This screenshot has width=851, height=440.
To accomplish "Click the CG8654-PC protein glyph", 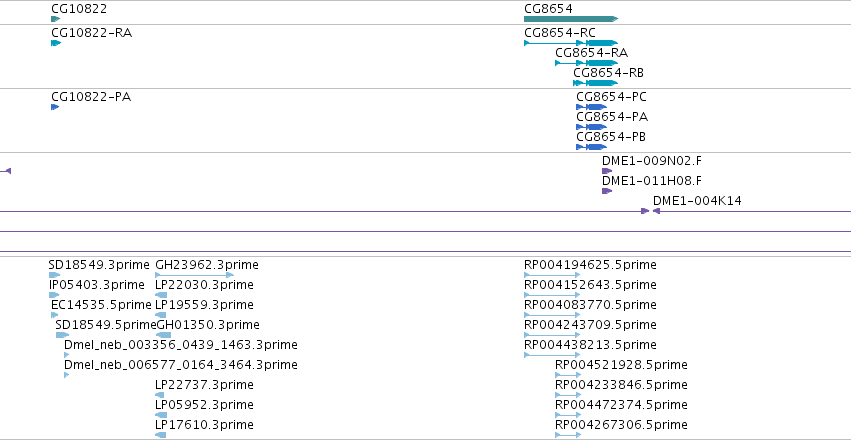I will [592, 107].
